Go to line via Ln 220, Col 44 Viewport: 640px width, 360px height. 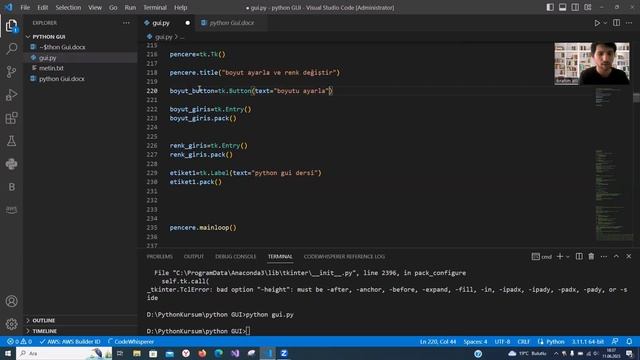tap(438, 342)
